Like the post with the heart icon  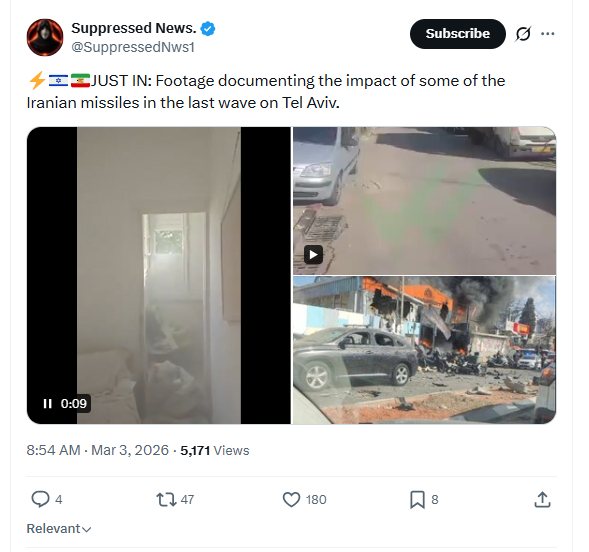291,499
